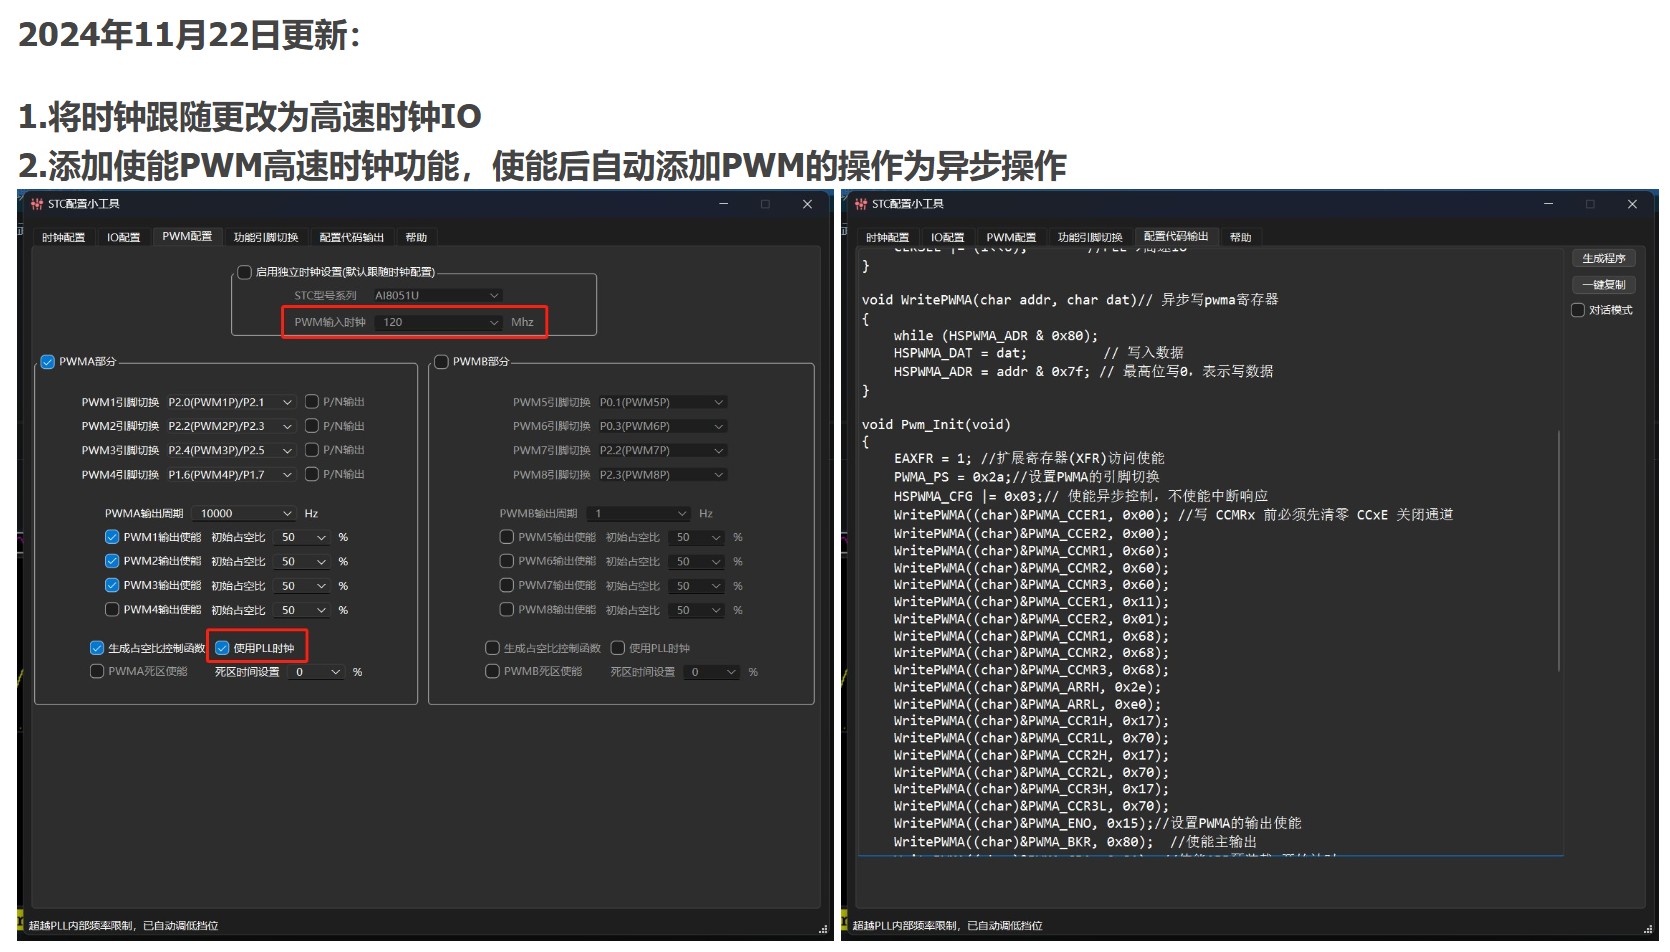Close the right STC配置小工具 window
The height and width of the screenshot is (952, 1670).
tap(1632, 204)
